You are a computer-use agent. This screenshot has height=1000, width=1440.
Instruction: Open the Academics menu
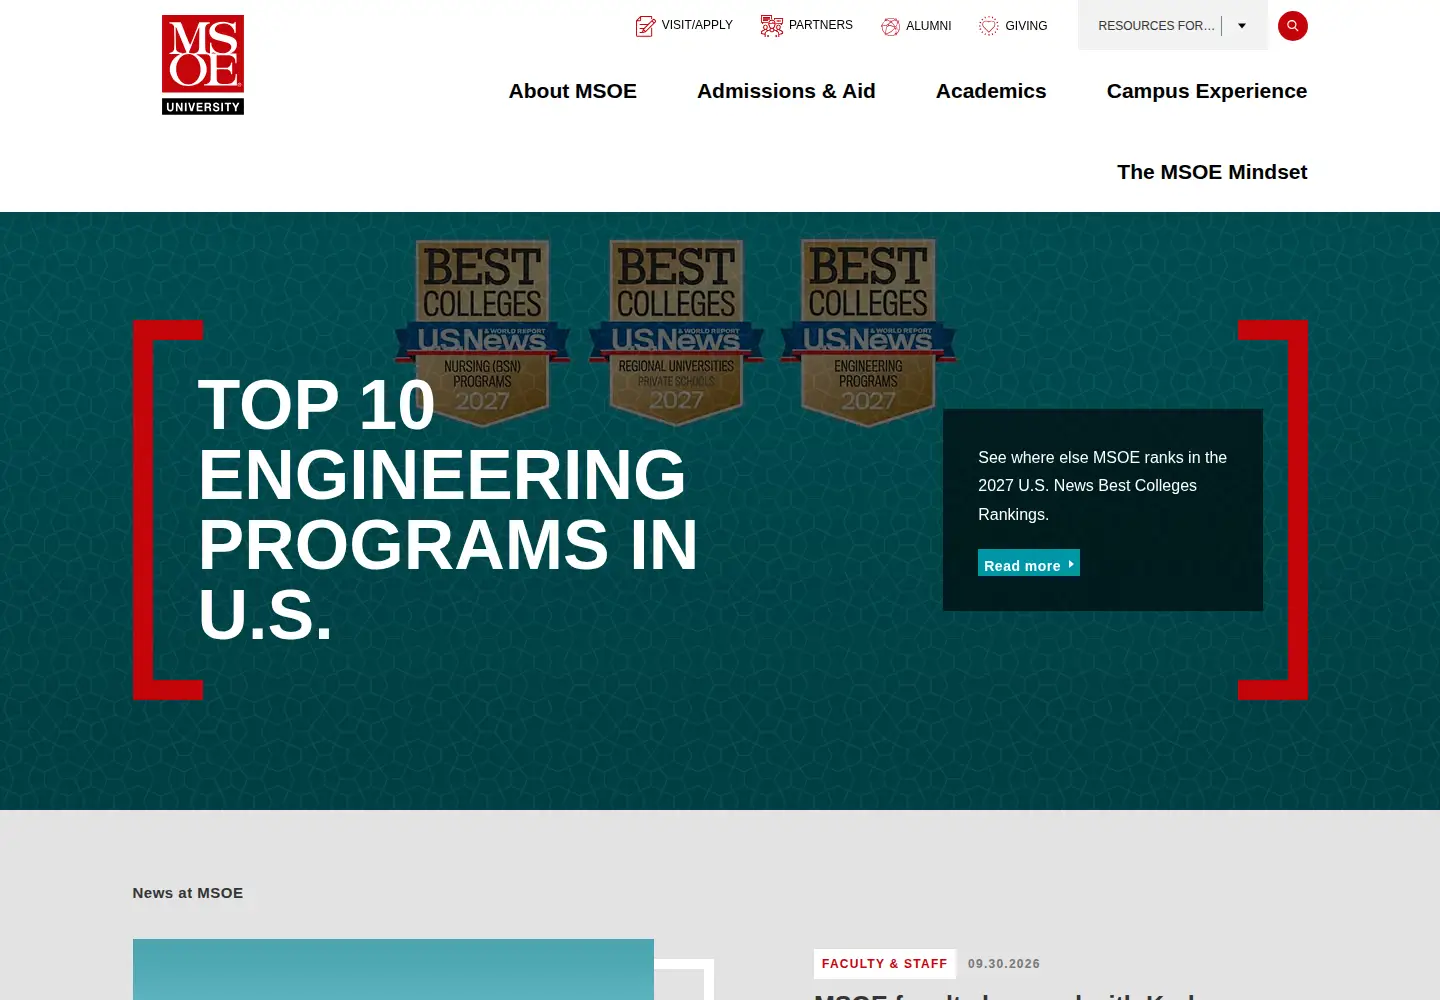coord(991,91)
